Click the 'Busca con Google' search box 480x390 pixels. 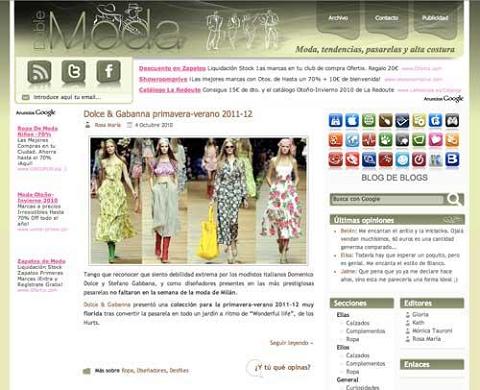(x=387, y=199)
